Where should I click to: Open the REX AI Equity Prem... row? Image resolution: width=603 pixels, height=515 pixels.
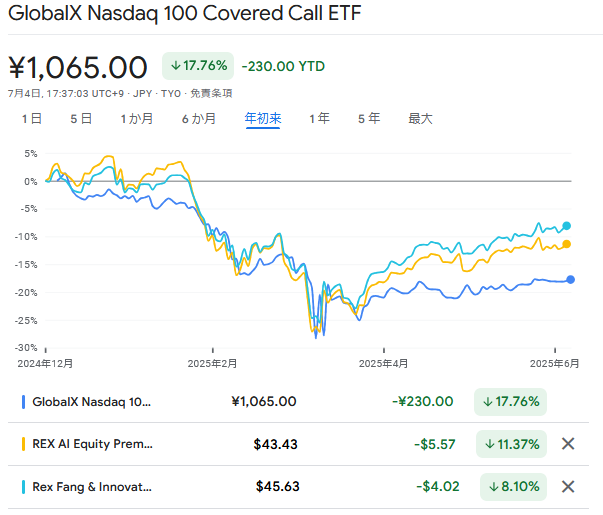click(298, 444)
